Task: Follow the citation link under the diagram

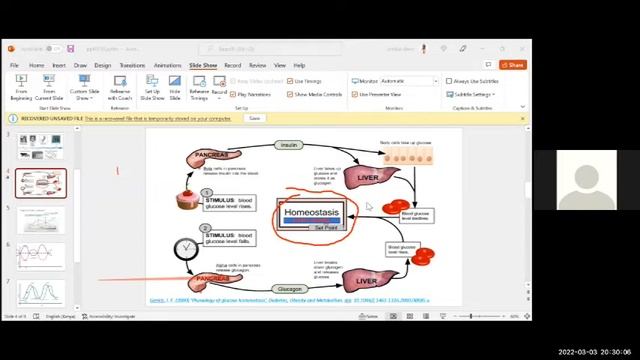Action: [x=289, y=300]
